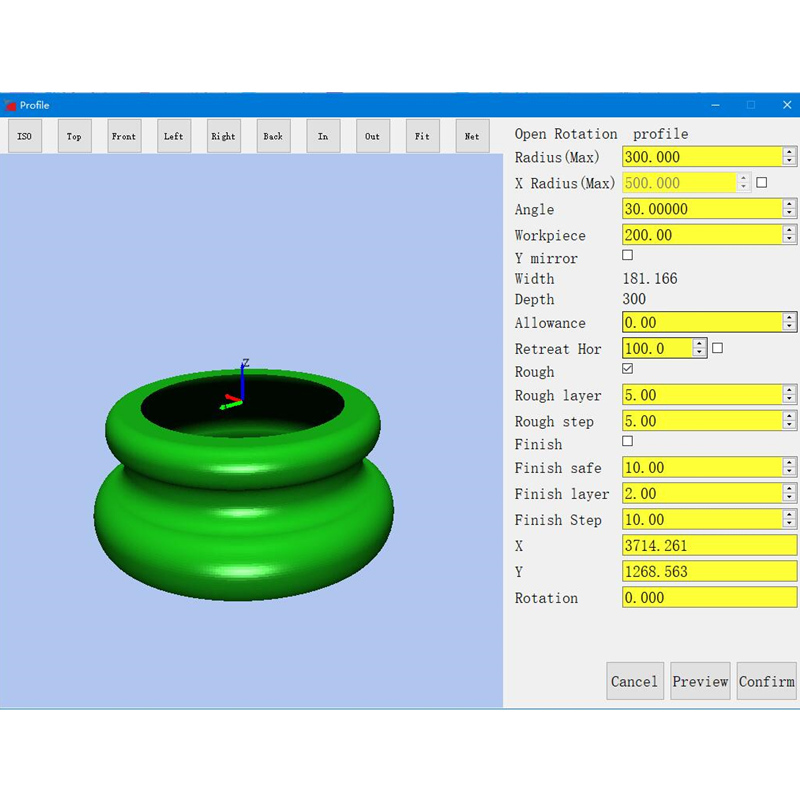Show the Right view
The height and width of the screenshot is (800, 800).
(223, 136)
